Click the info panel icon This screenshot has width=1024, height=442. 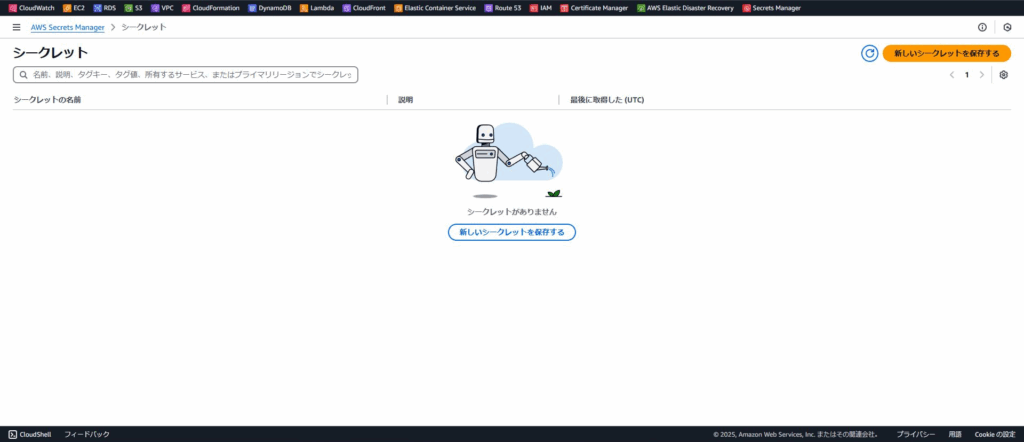pos(982,27)
